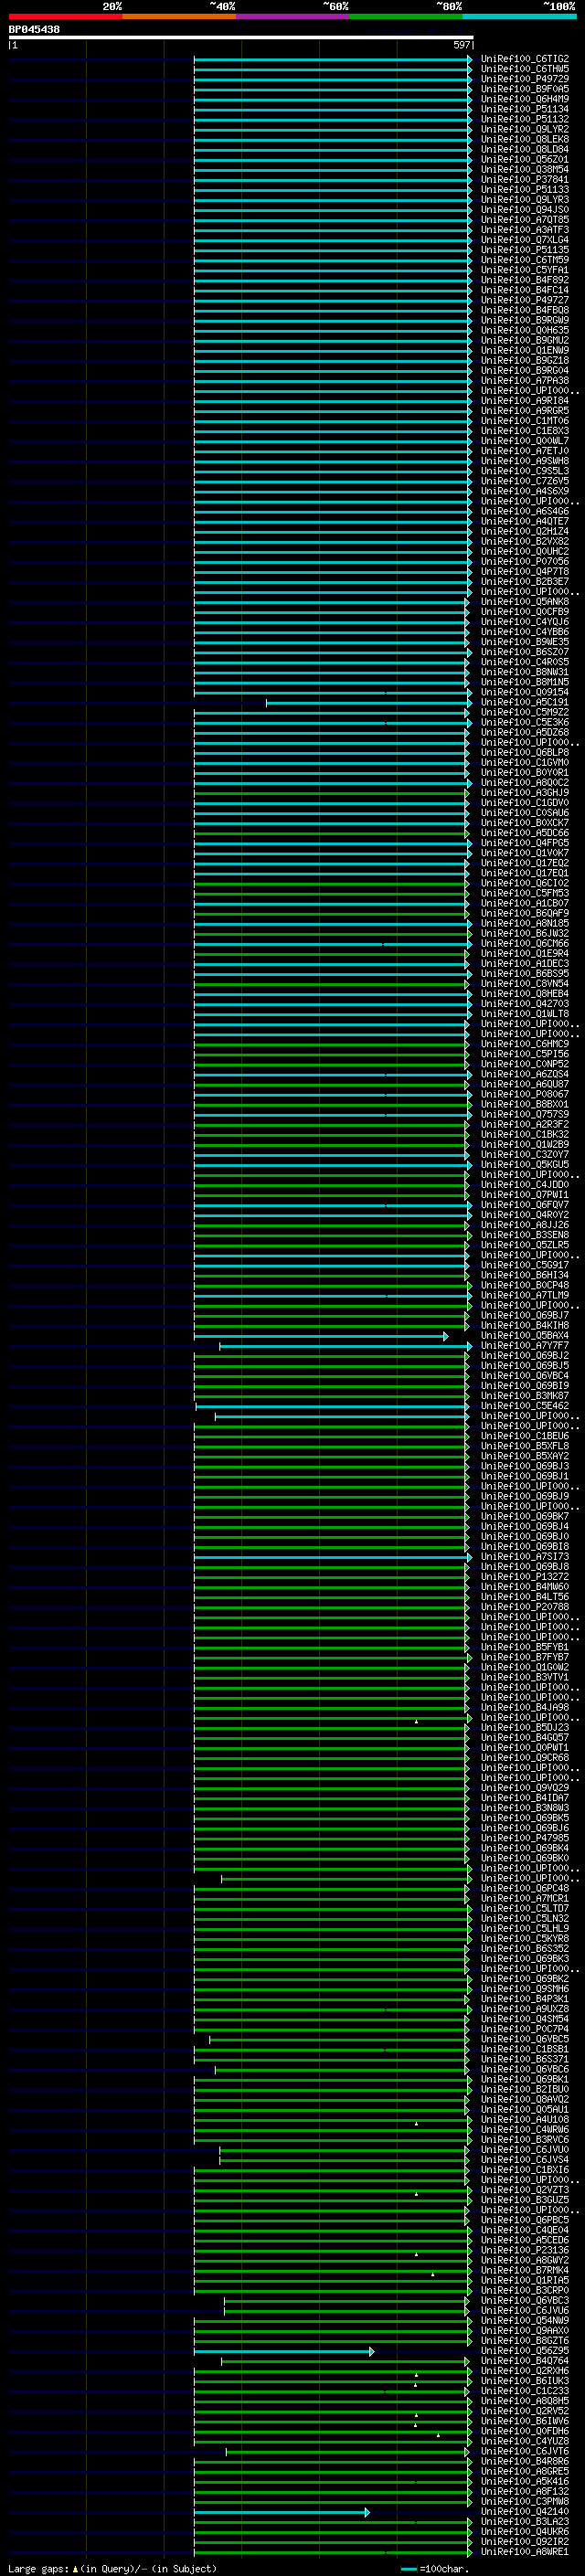Select hit UniRef100_Q38M54
585x2576 pixels.
tap(524, 170)
